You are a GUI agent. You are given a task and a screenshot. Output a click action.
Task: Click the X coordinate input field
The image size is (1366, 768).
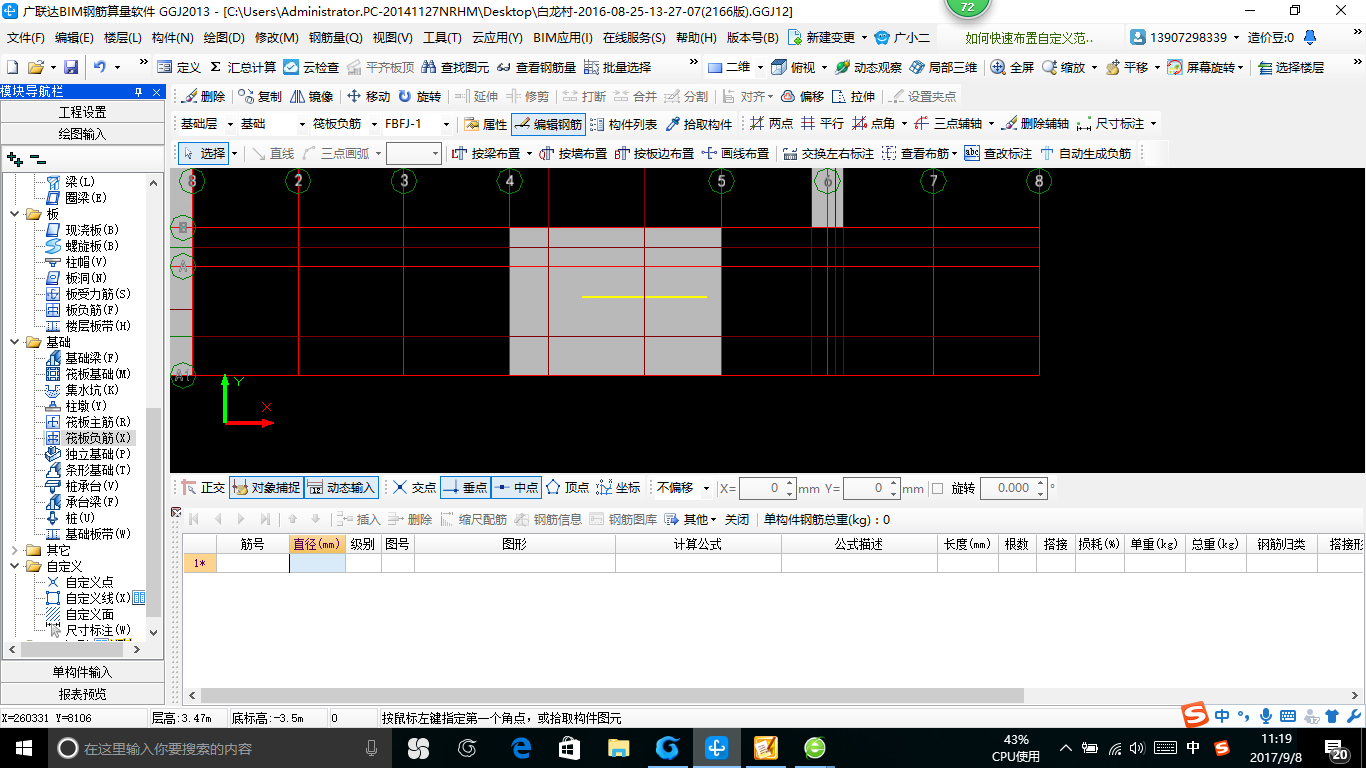coord(767,488)
